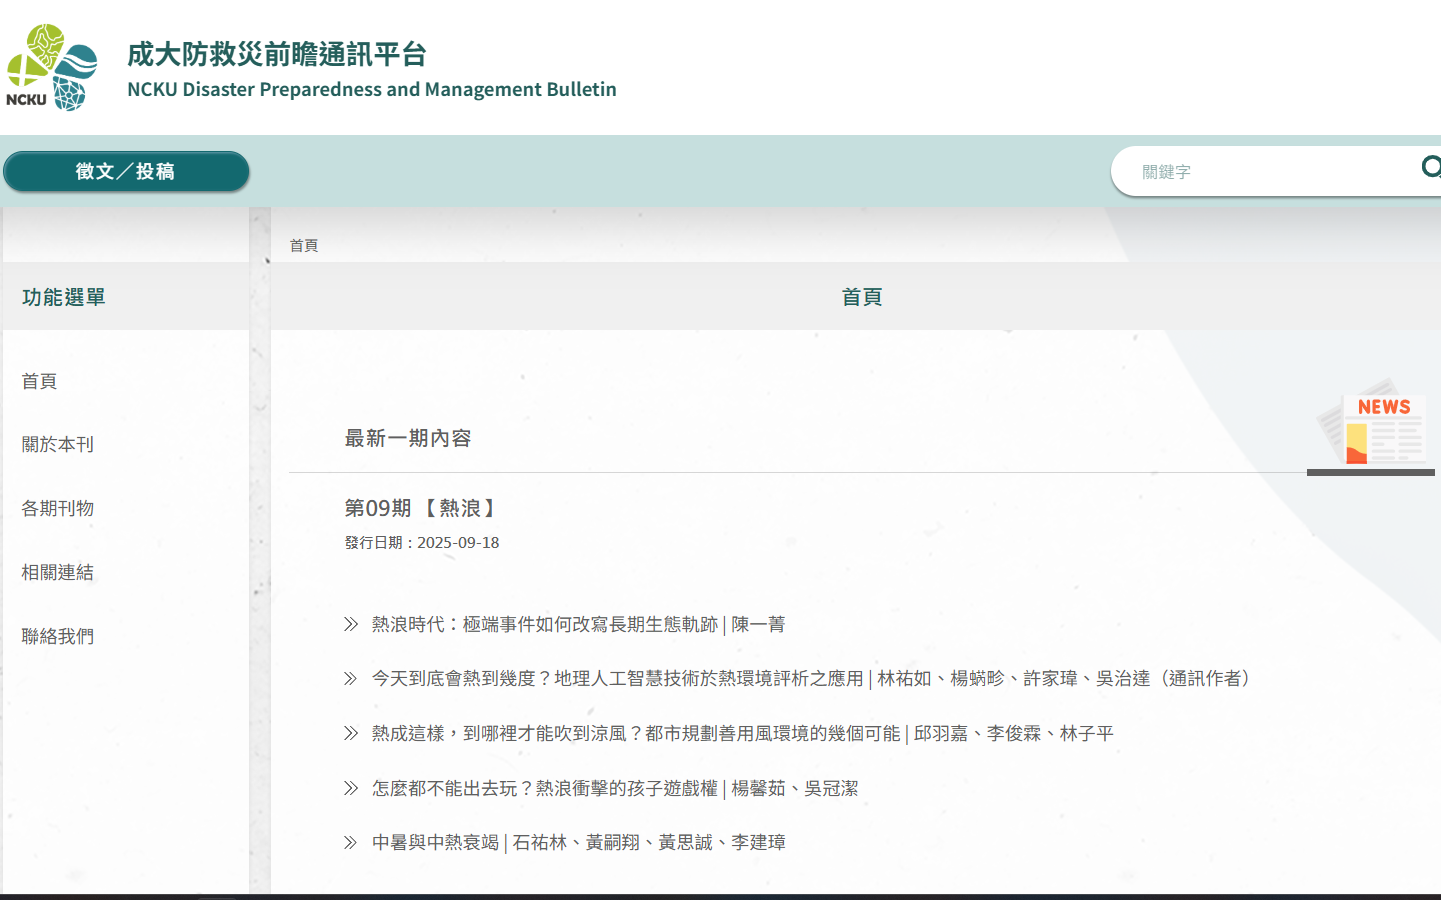Screen dimensions: 1441x900
Task: Click the chevron icon beside 怎麼都不能出去玩 article
Action: 350,788
